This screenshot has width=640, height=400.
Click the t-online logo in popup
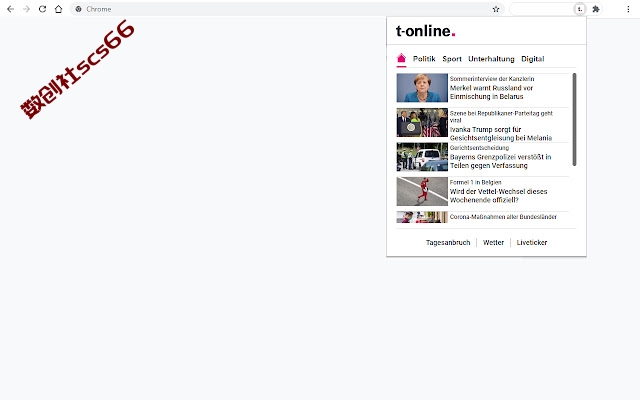425,31
